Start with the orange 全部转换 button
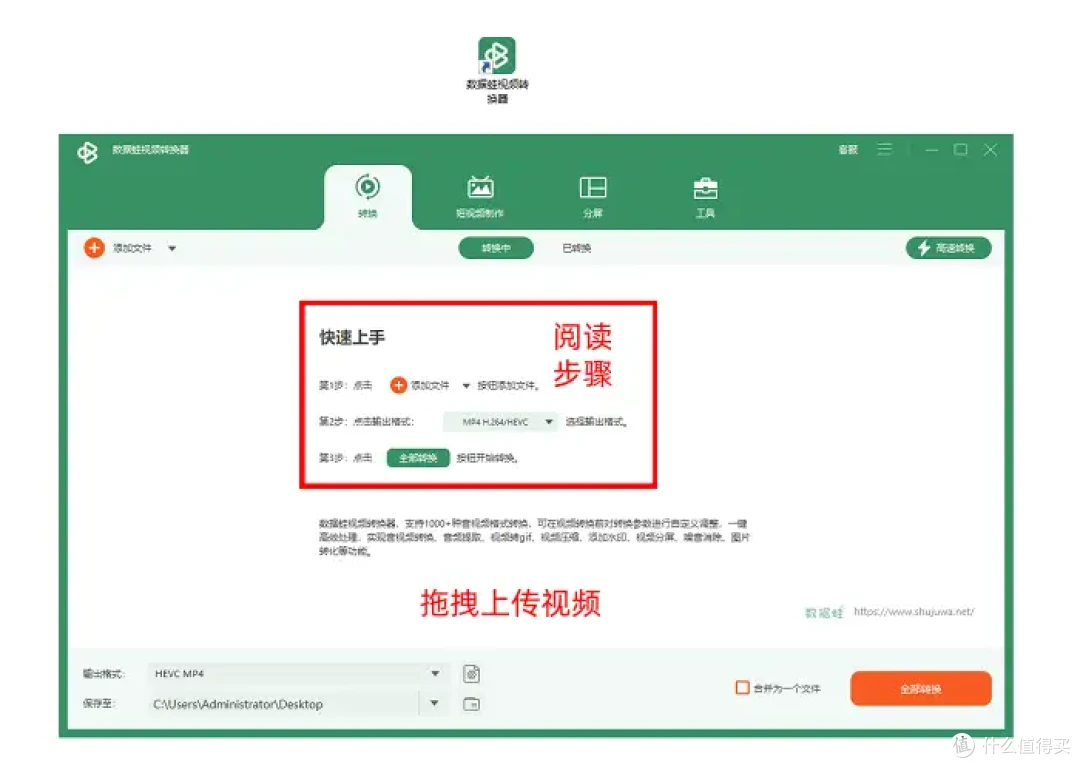 point(921,689)
